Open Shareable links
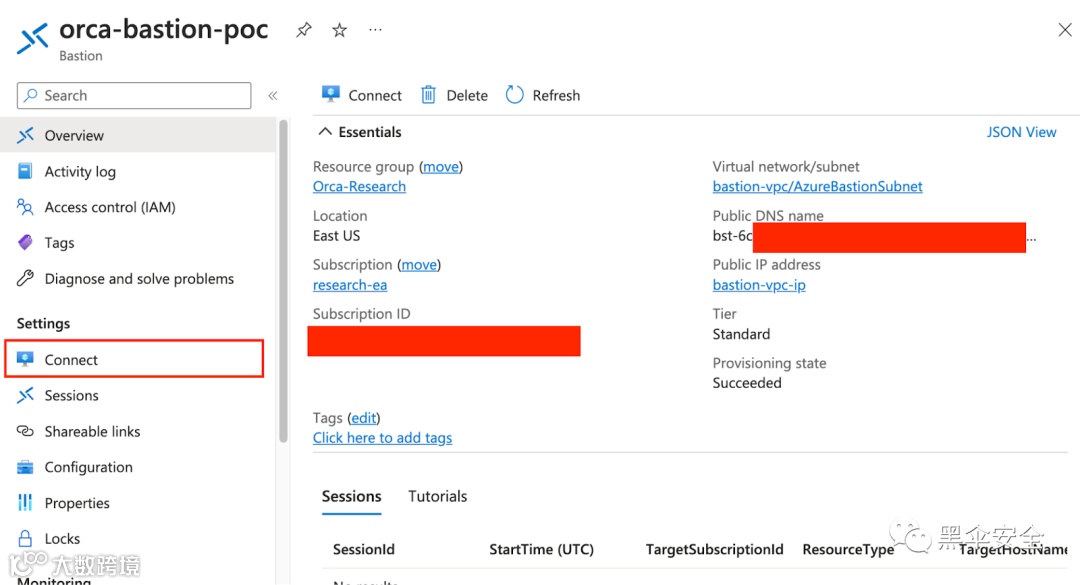 click(x=138, y=431)
